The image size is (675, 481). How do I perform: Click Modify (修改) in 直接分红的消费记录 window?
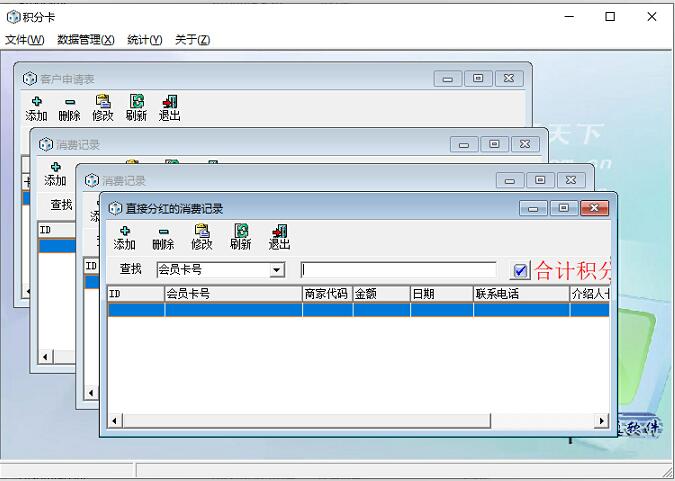[201, 238]
